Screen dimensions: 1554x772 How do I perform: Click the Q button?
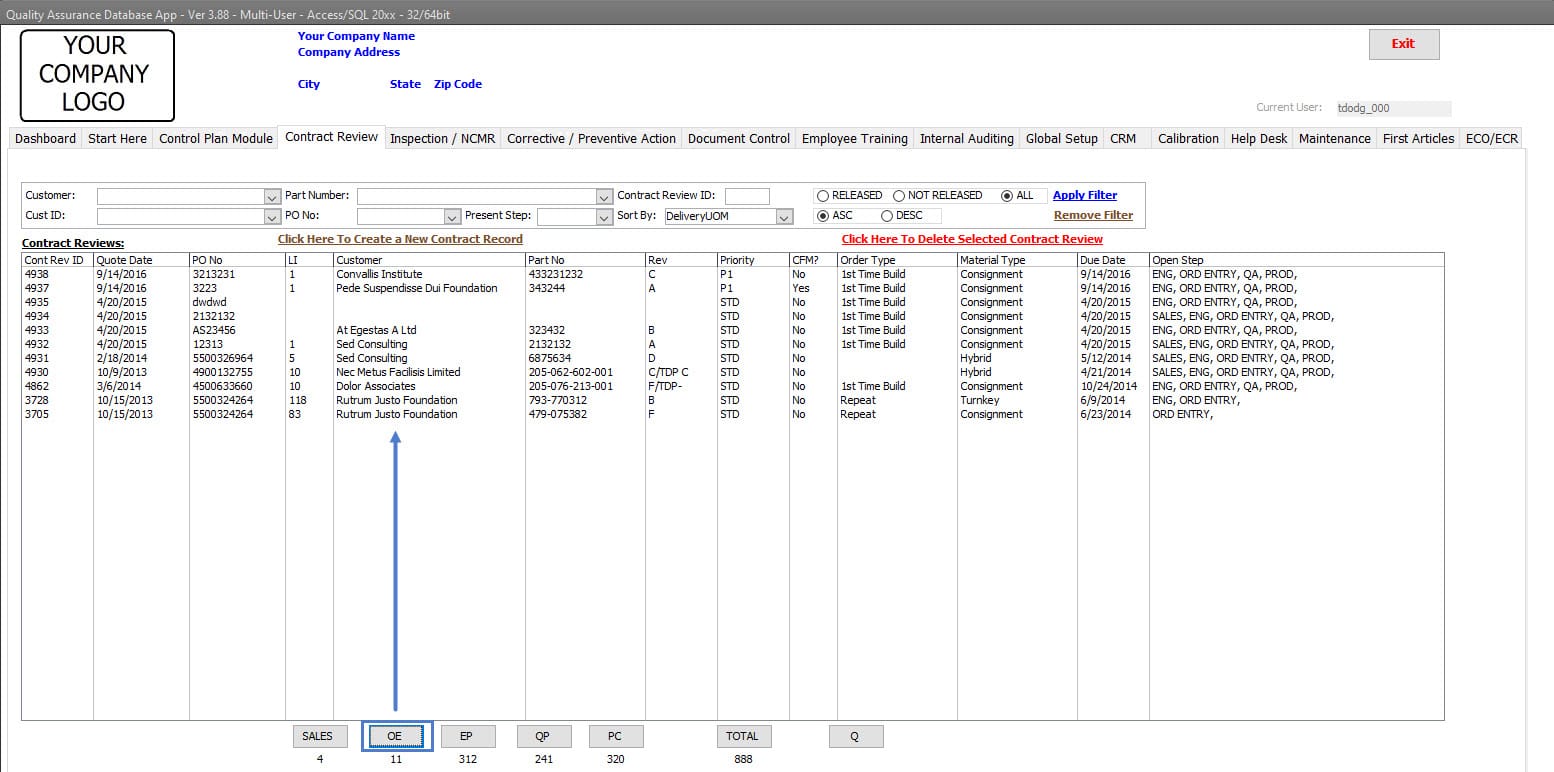[856, 736]
